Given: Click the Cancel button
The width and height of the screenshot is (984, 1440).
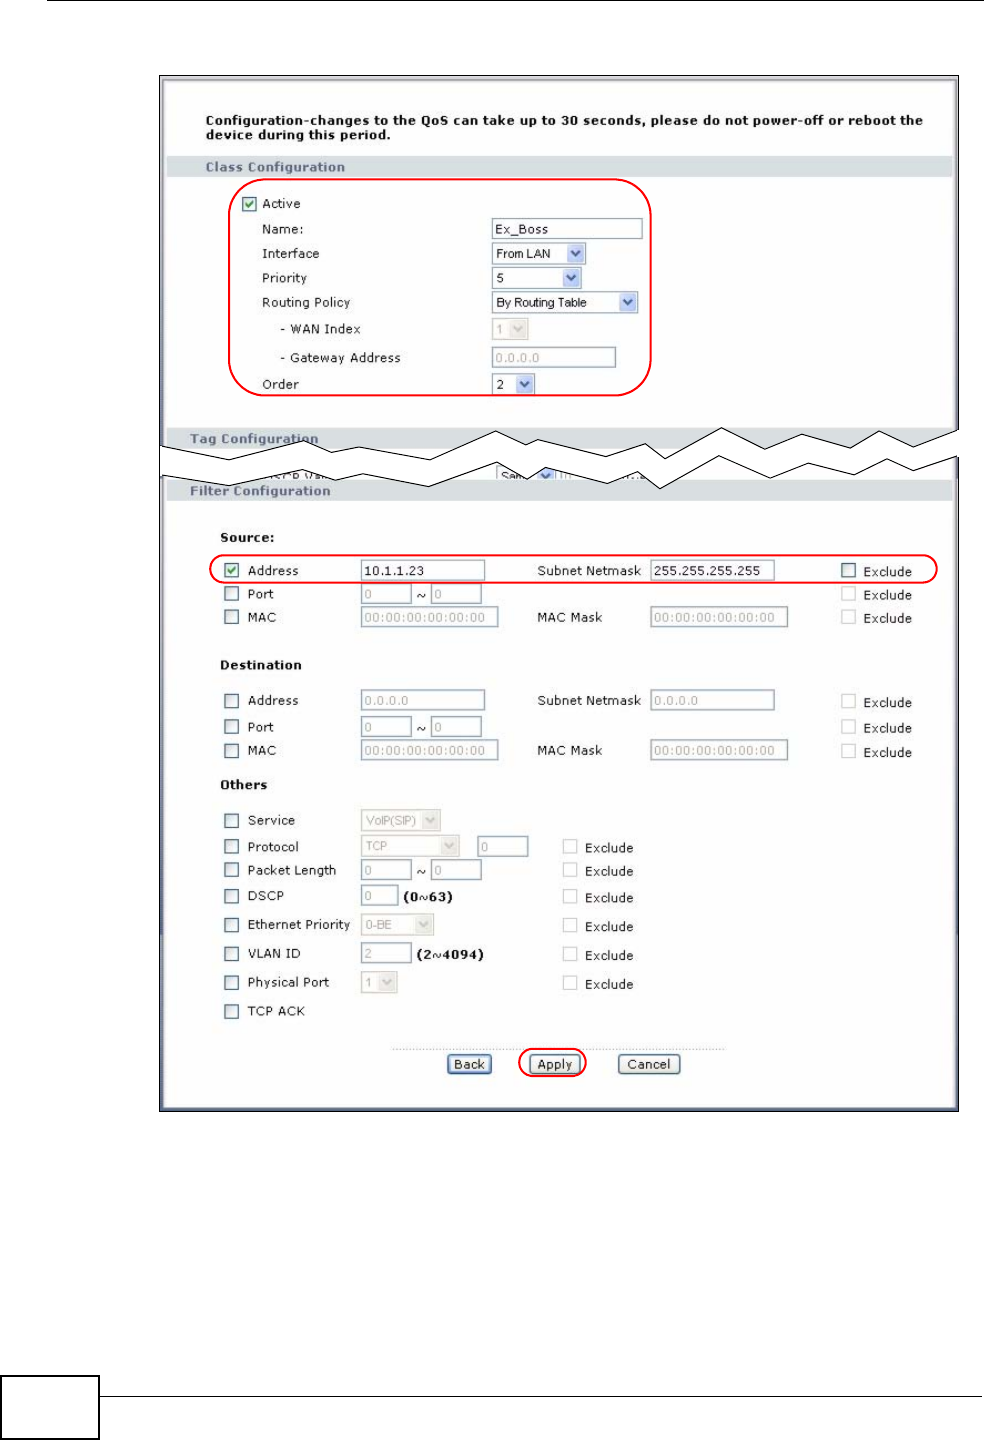Looking at the screenshot, I should 649,1064.
